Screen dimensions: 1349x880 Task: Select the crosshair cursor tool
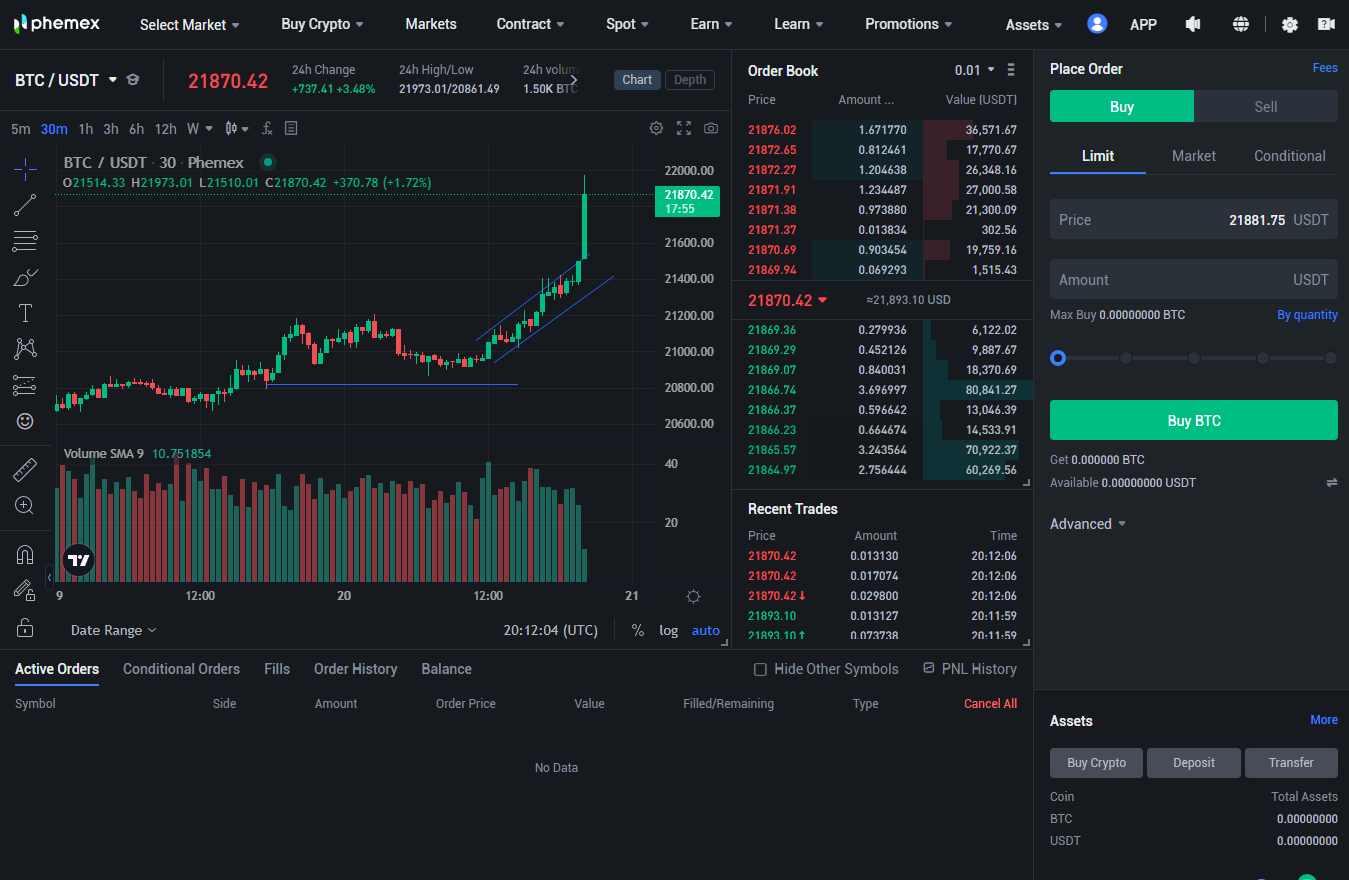25,168
